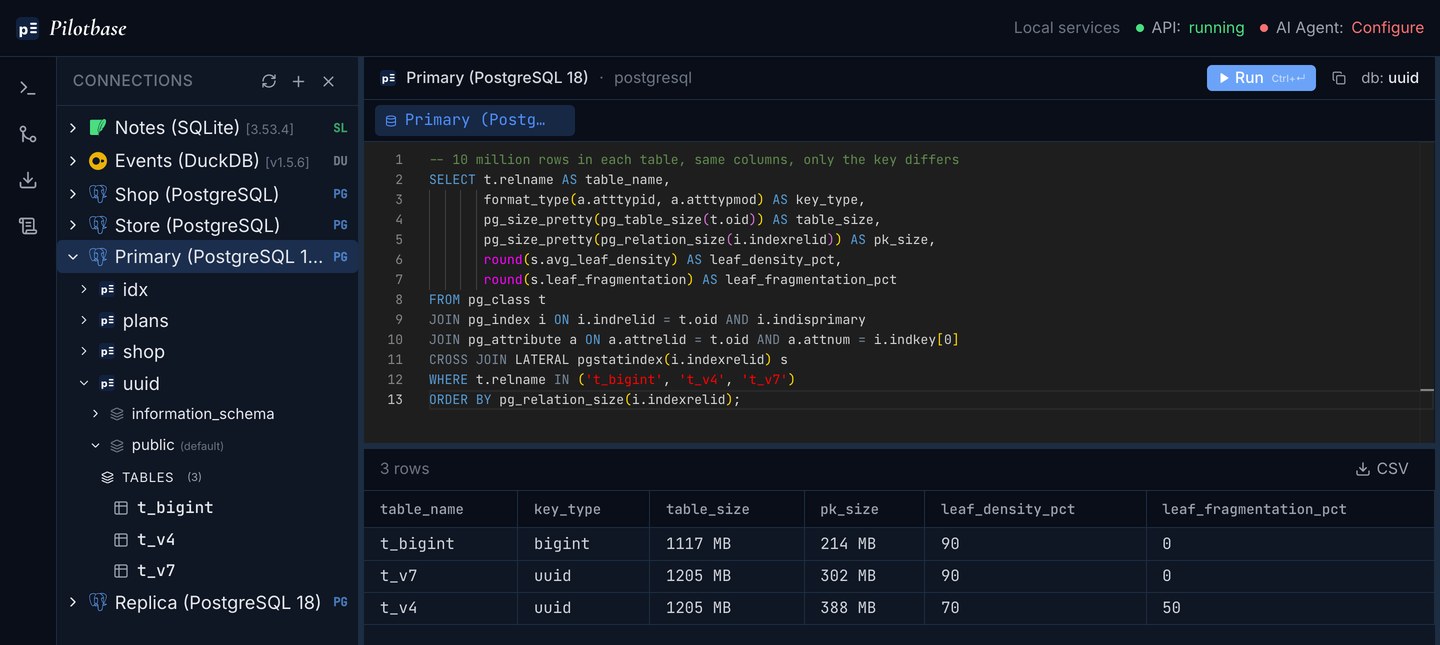Click the copy query icon beside Run
Viewport: 1440px width, 645px height.
[x=1339, y=78]
